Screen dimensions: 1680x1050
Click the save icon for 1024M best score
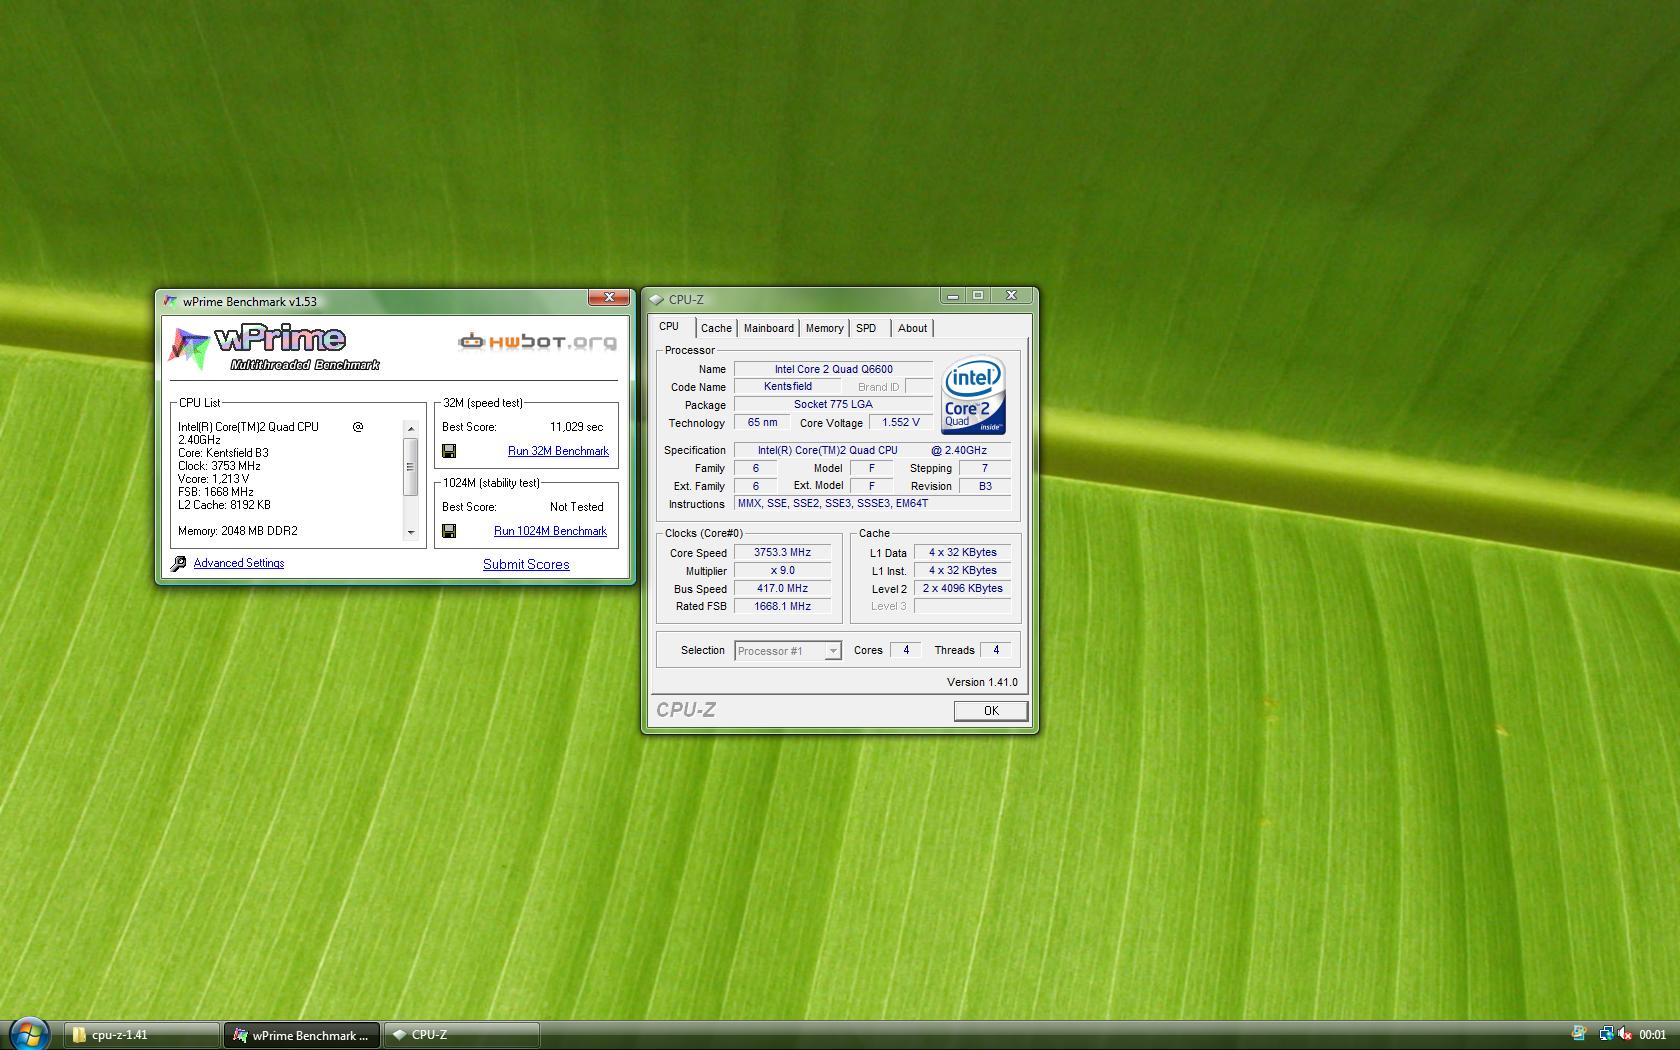[x=449, y=531]
